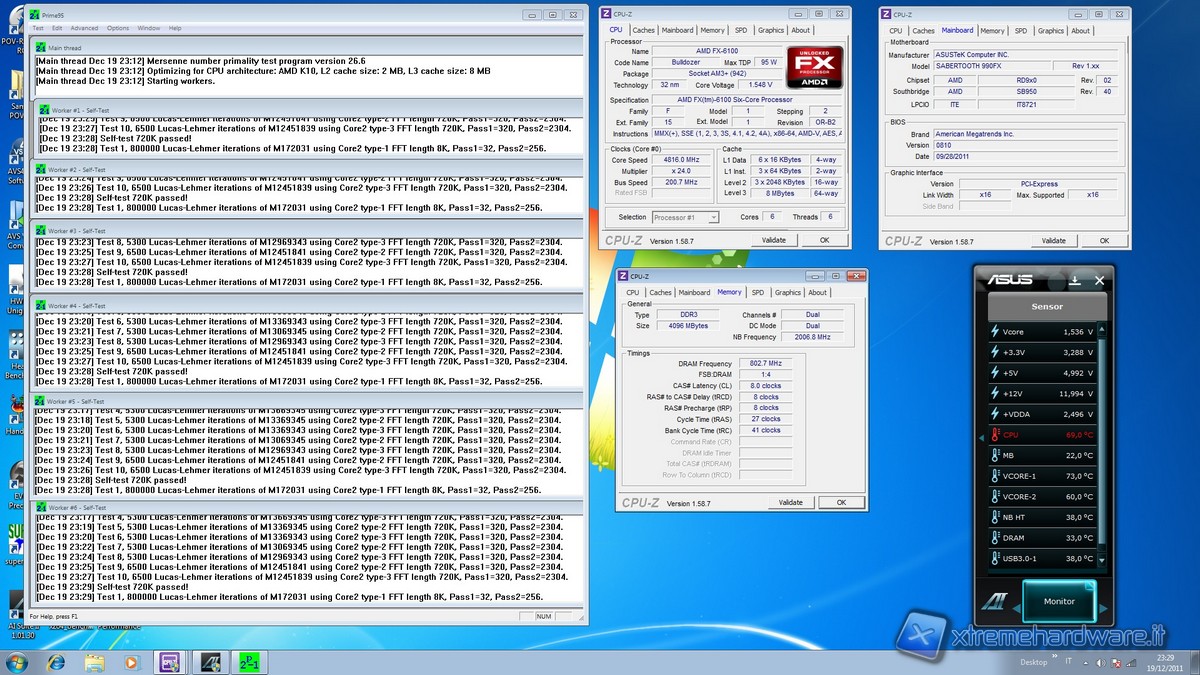Open the Advanced menu in Prime95
This screenshot has height=675, width=1200.
pos(84,28)
